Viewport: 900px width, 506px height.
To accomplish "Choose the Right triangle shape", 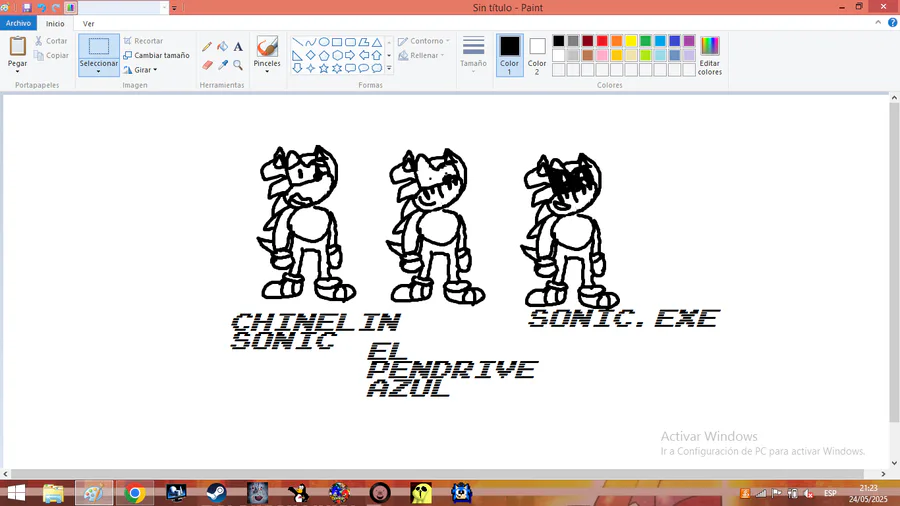I will [297, 55].
